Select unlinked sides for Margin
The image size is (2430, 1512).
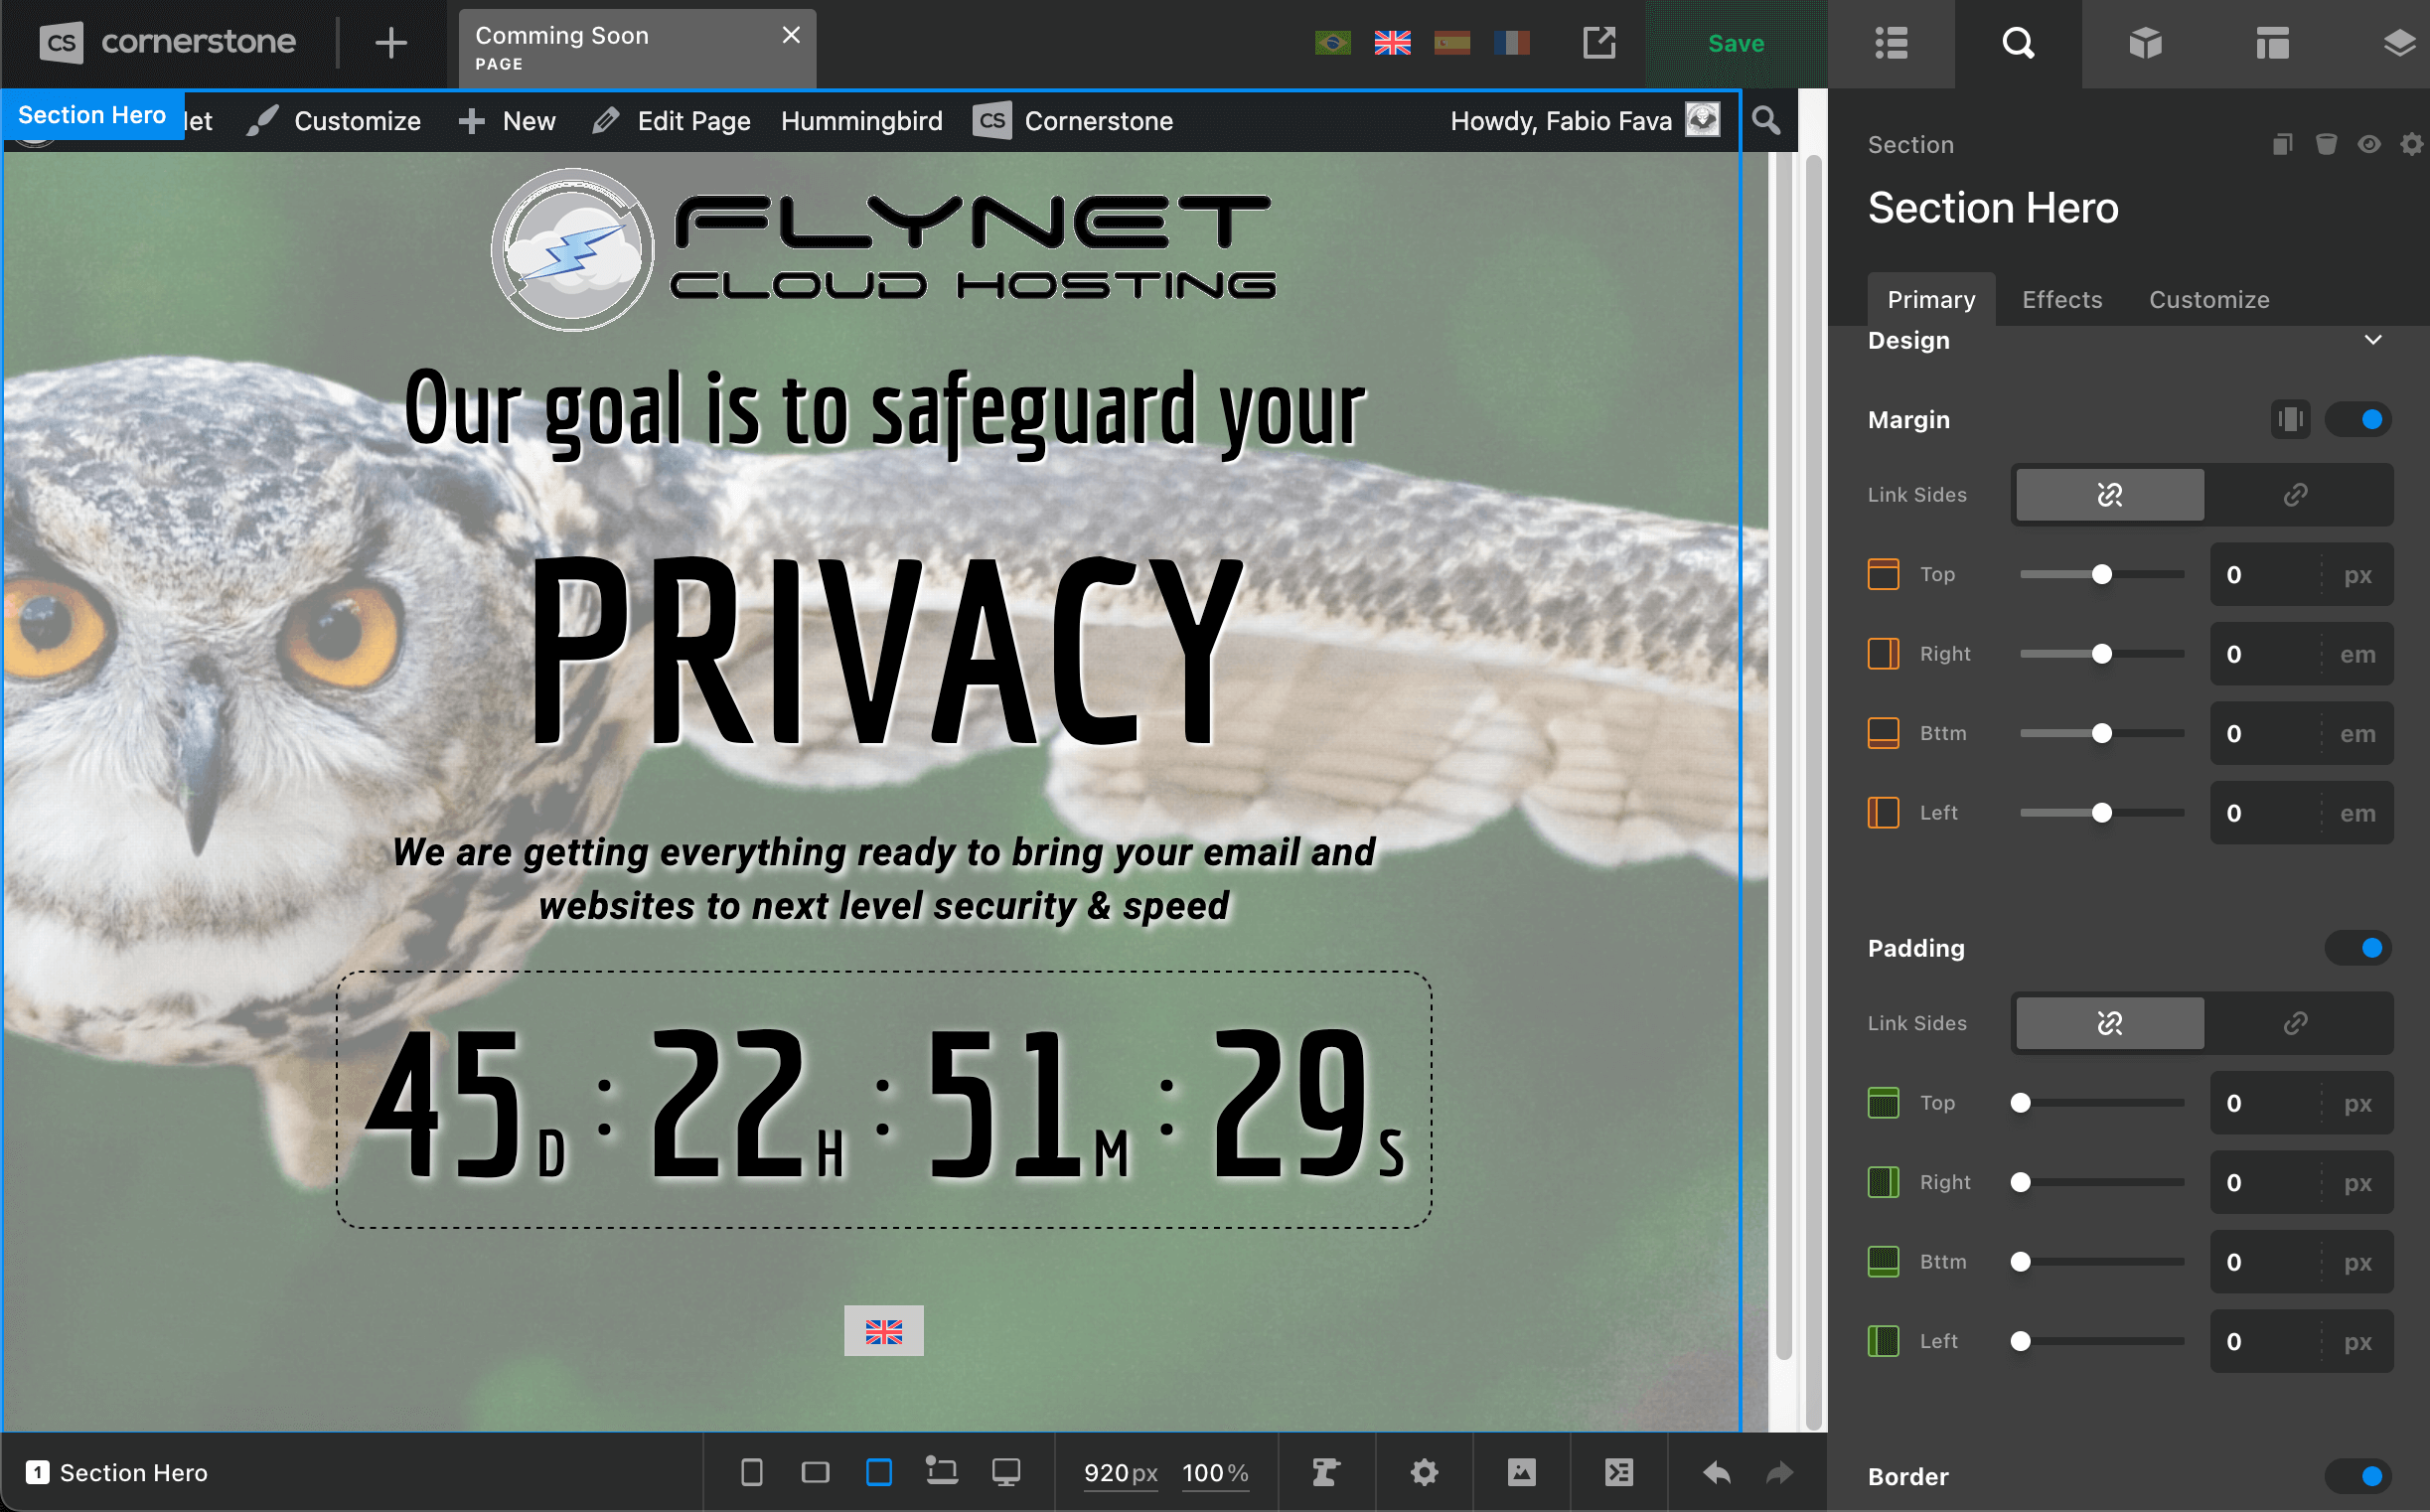[x=2109, y=494]
